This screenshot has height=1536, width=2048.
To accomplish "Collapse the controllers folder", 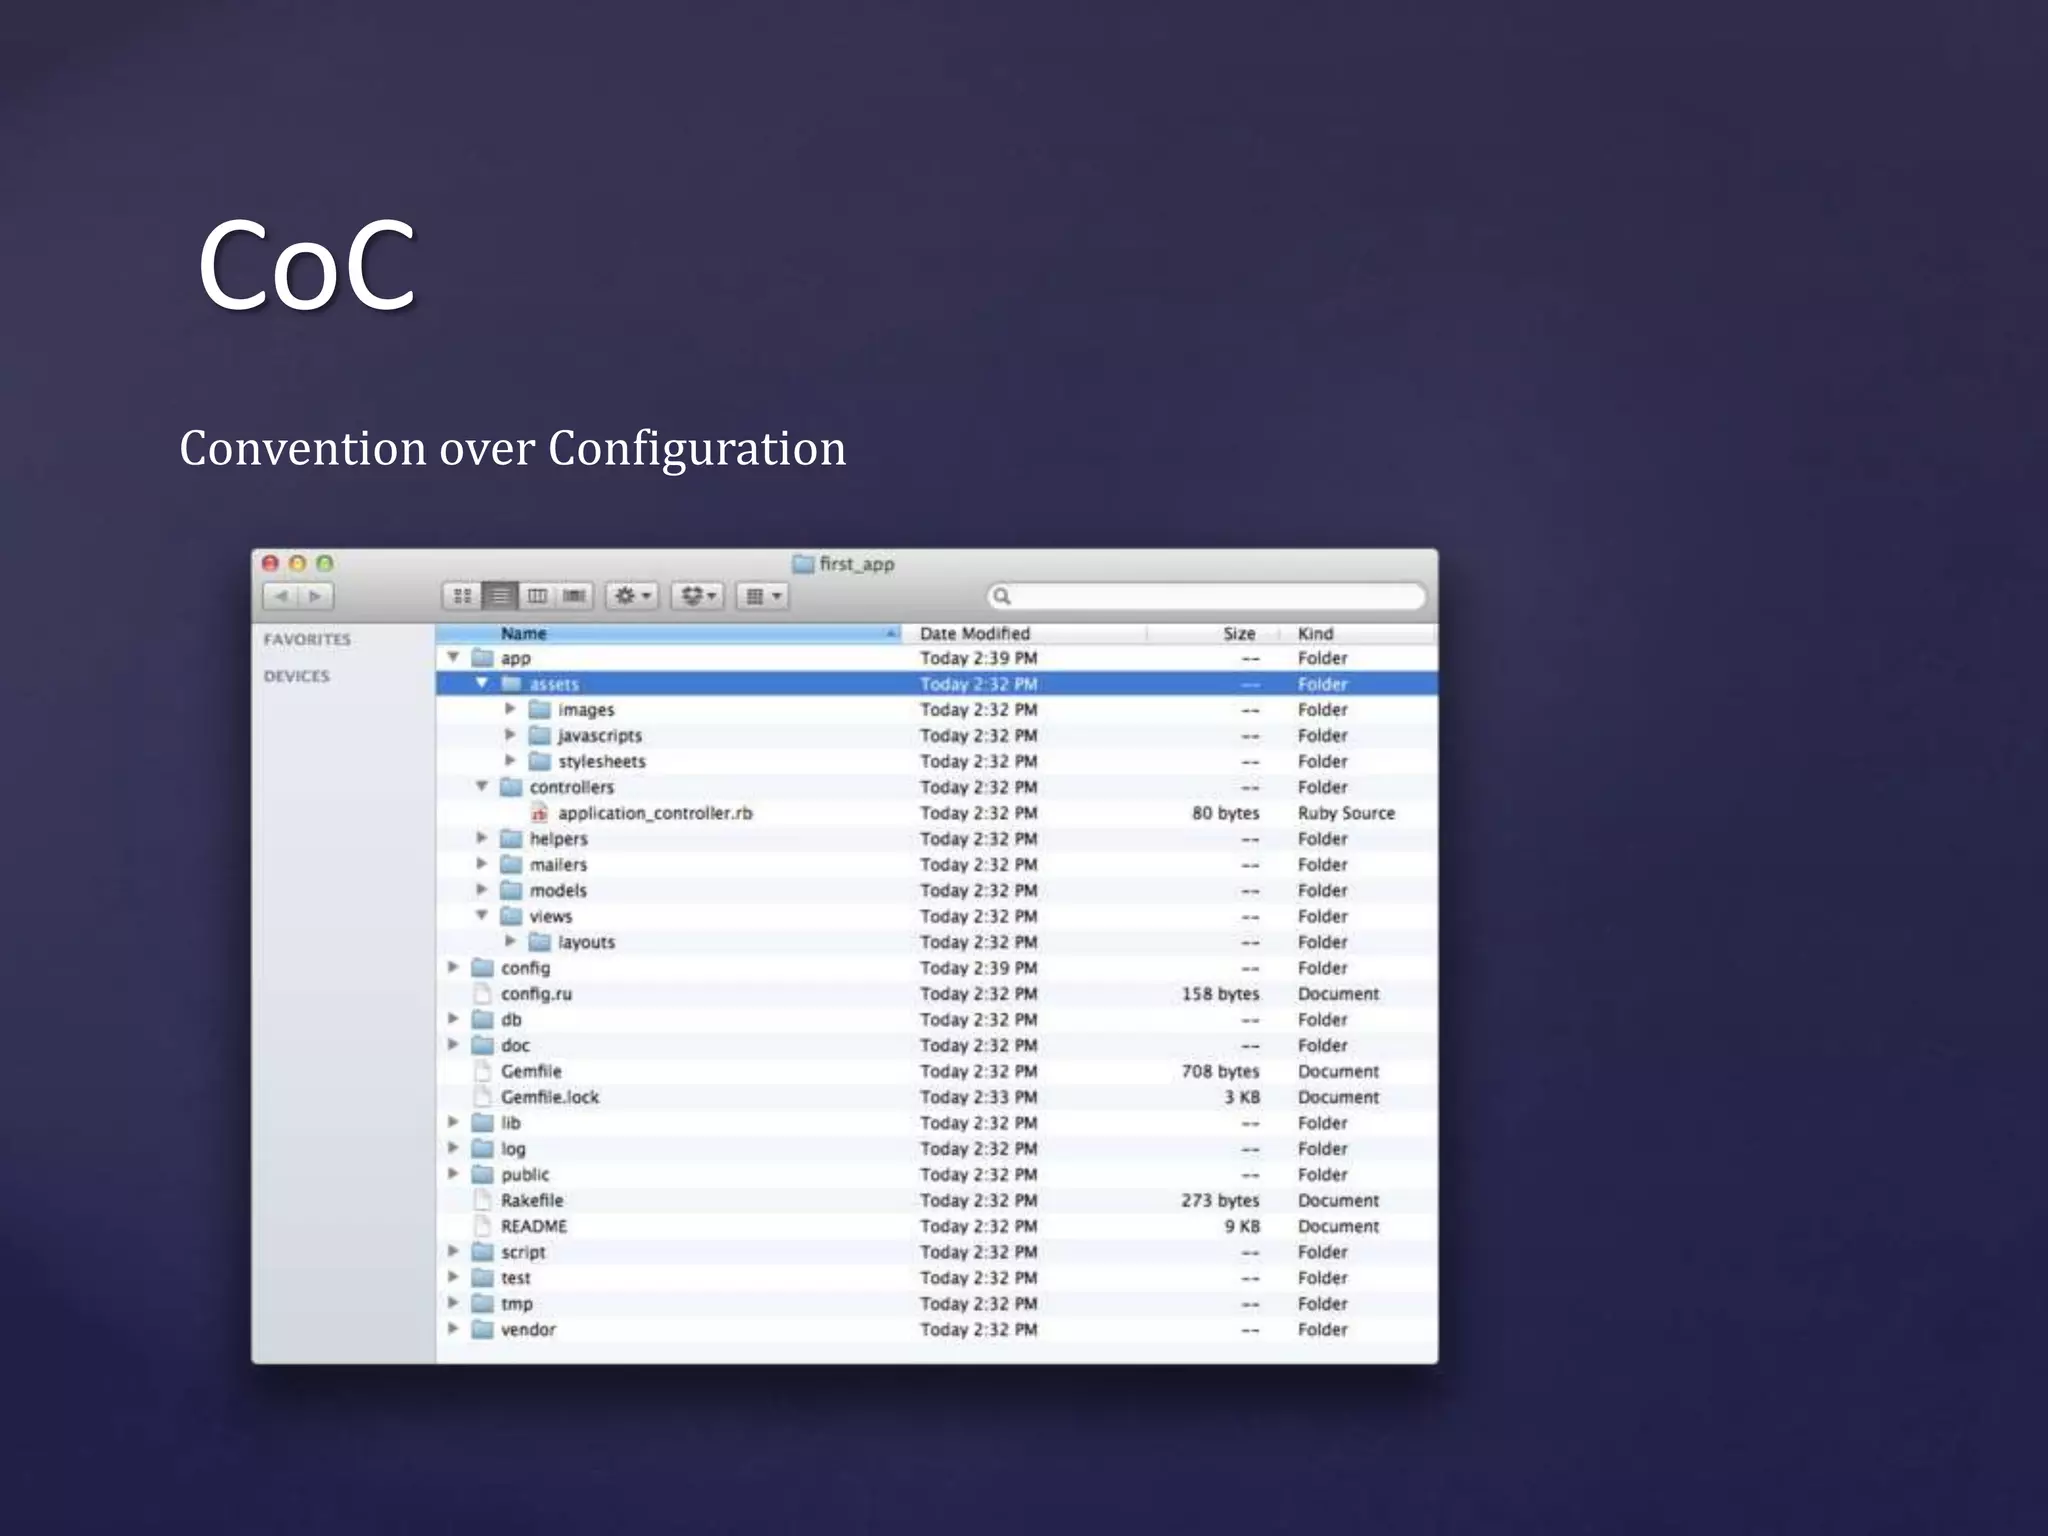I will tap(482, 786).
